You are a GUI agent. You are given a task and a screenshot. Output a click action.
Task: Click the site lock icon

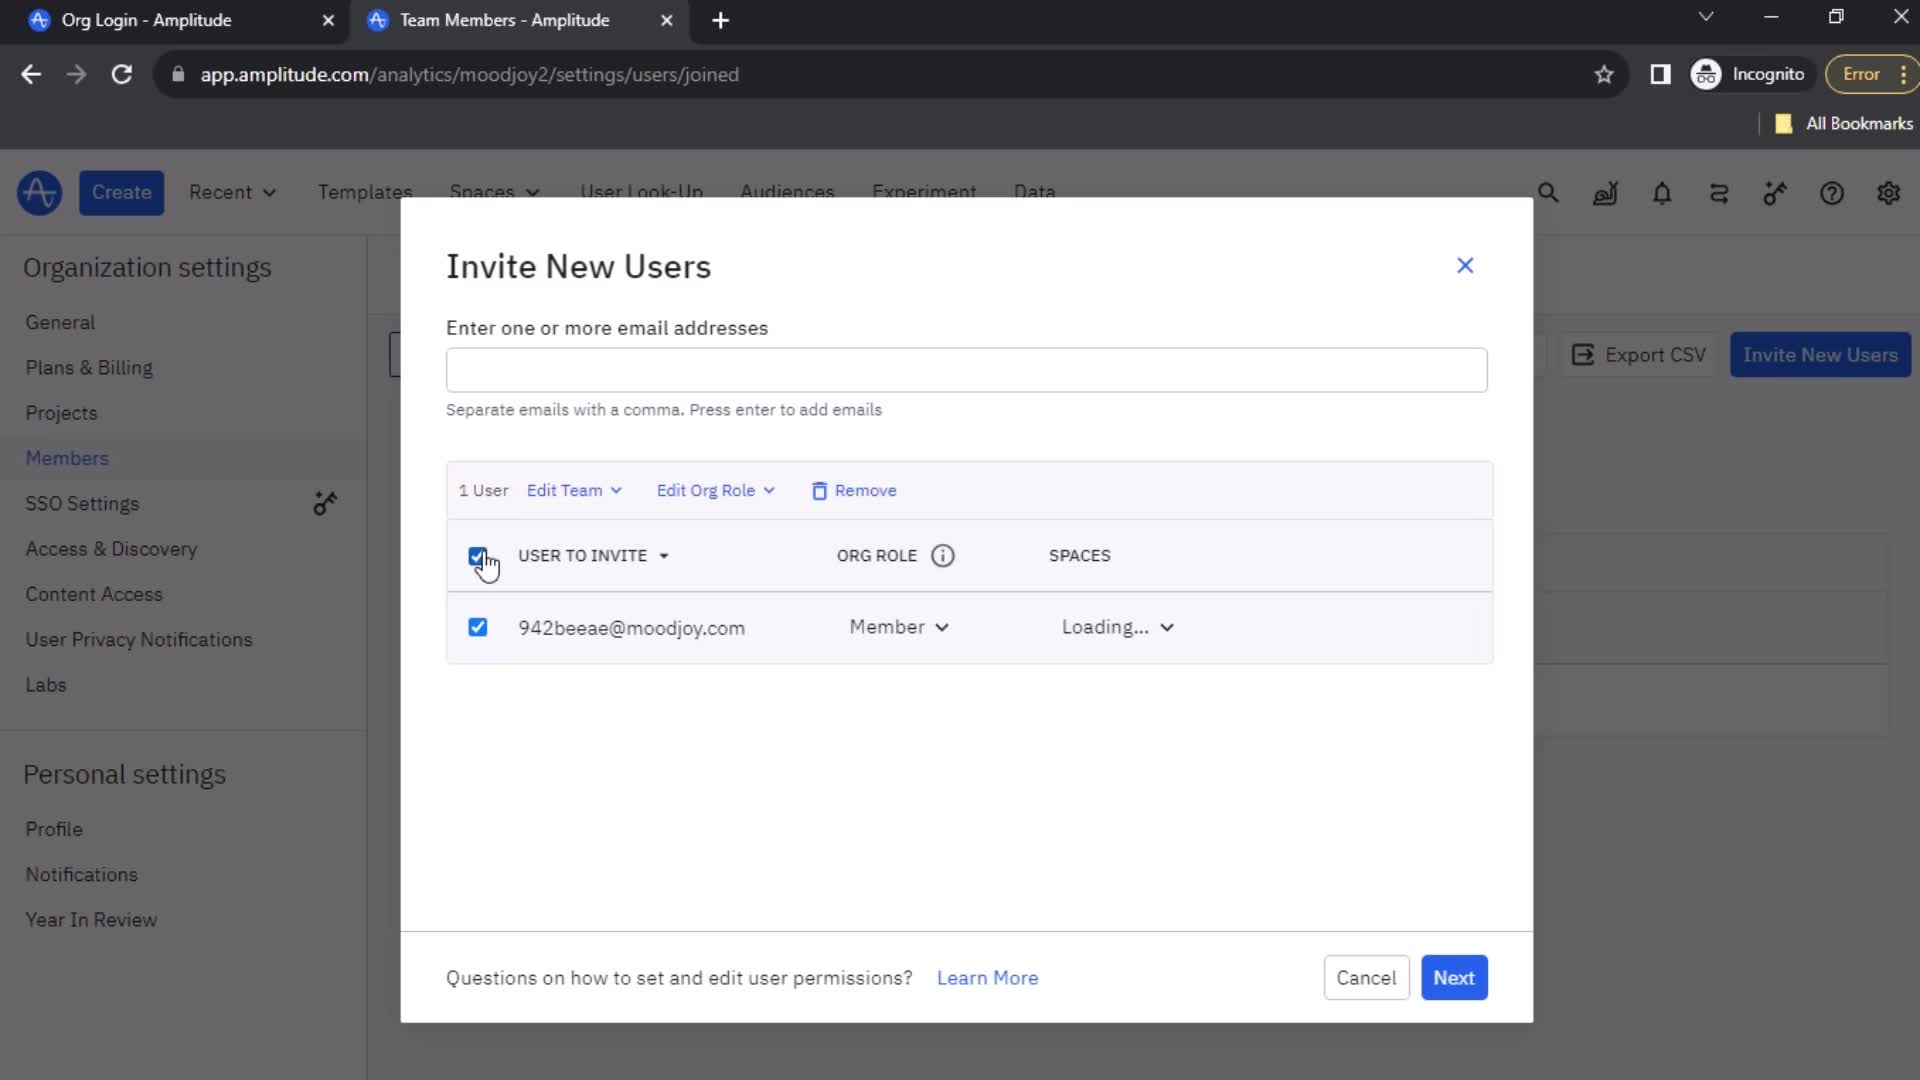[178, 74]
